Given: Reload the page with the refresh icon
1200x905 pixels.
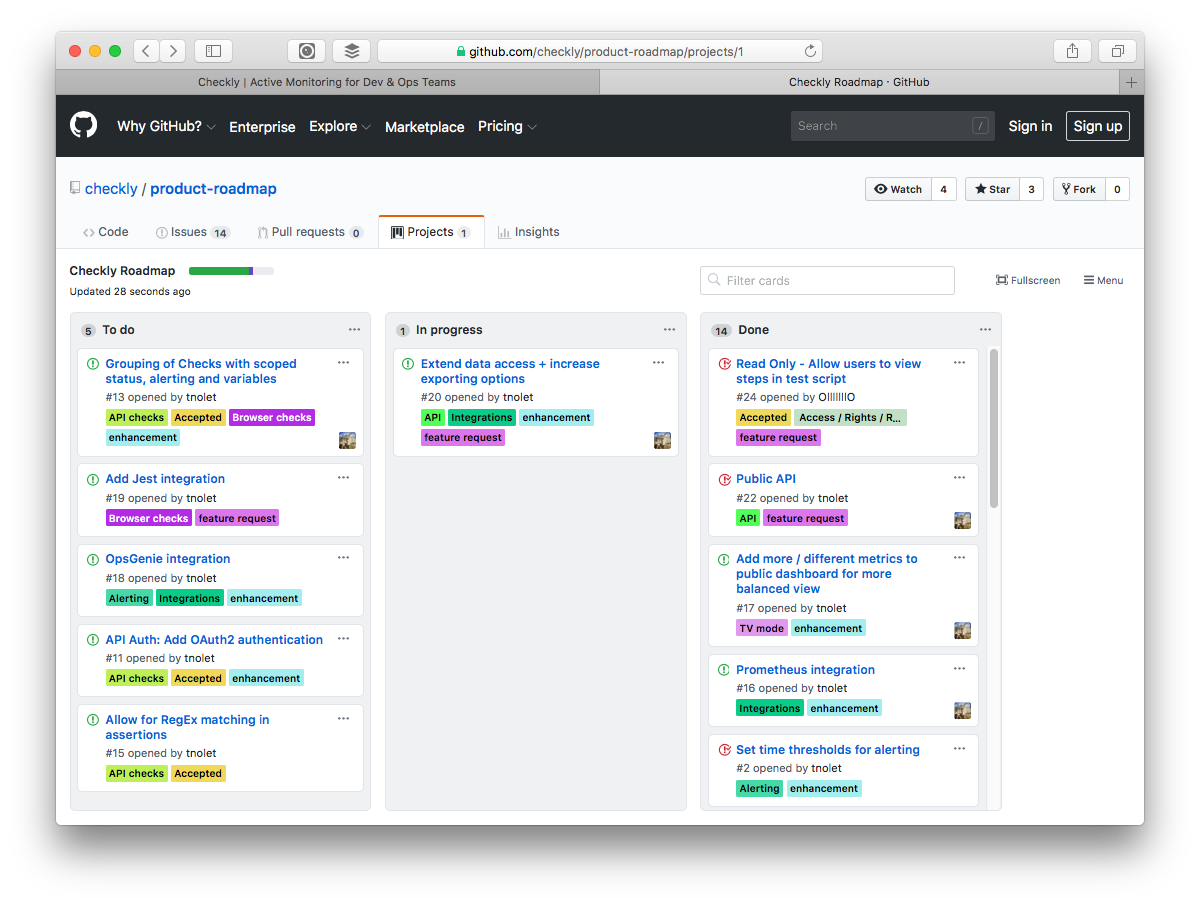Looking at the screenshot, I should [810, 51].
